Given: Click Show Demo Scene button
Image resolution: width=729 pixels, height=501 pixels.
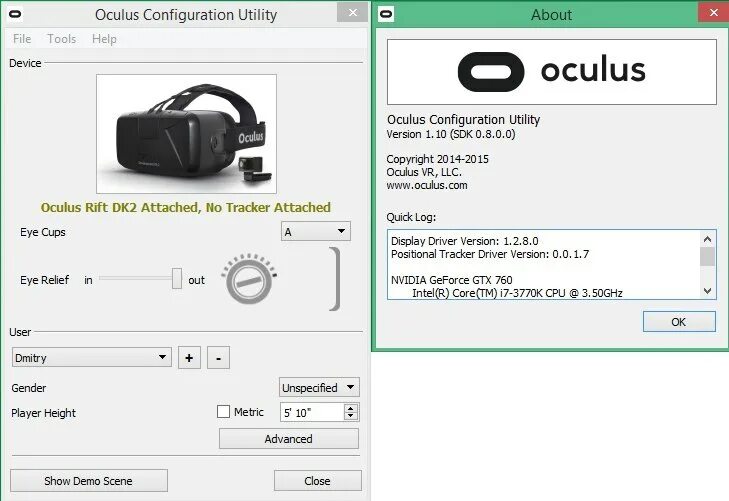Looking at the screenshot, I should tap(89, 481).
